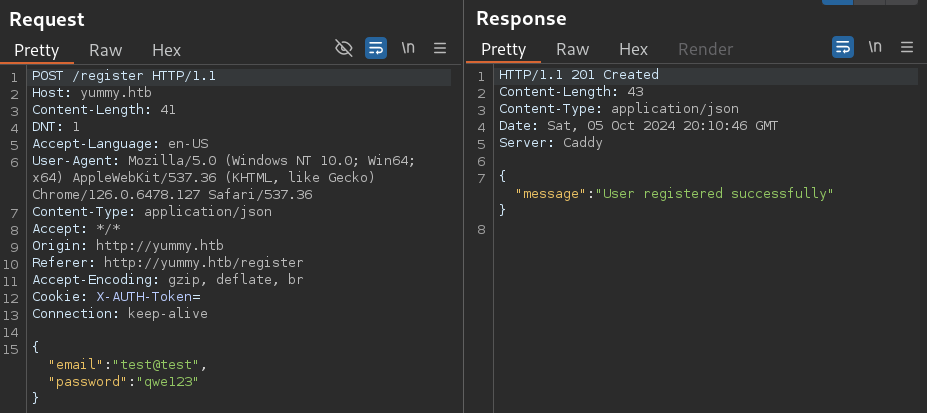
Task: Switch Request view to Hex tab
Action: 167,50
